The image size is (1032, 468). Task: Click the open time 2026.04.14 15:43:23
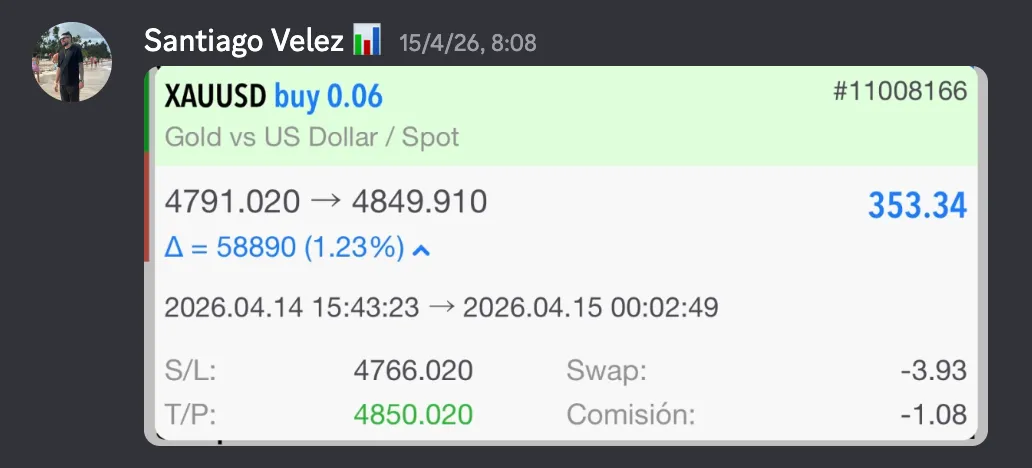(x=292, y=307)
